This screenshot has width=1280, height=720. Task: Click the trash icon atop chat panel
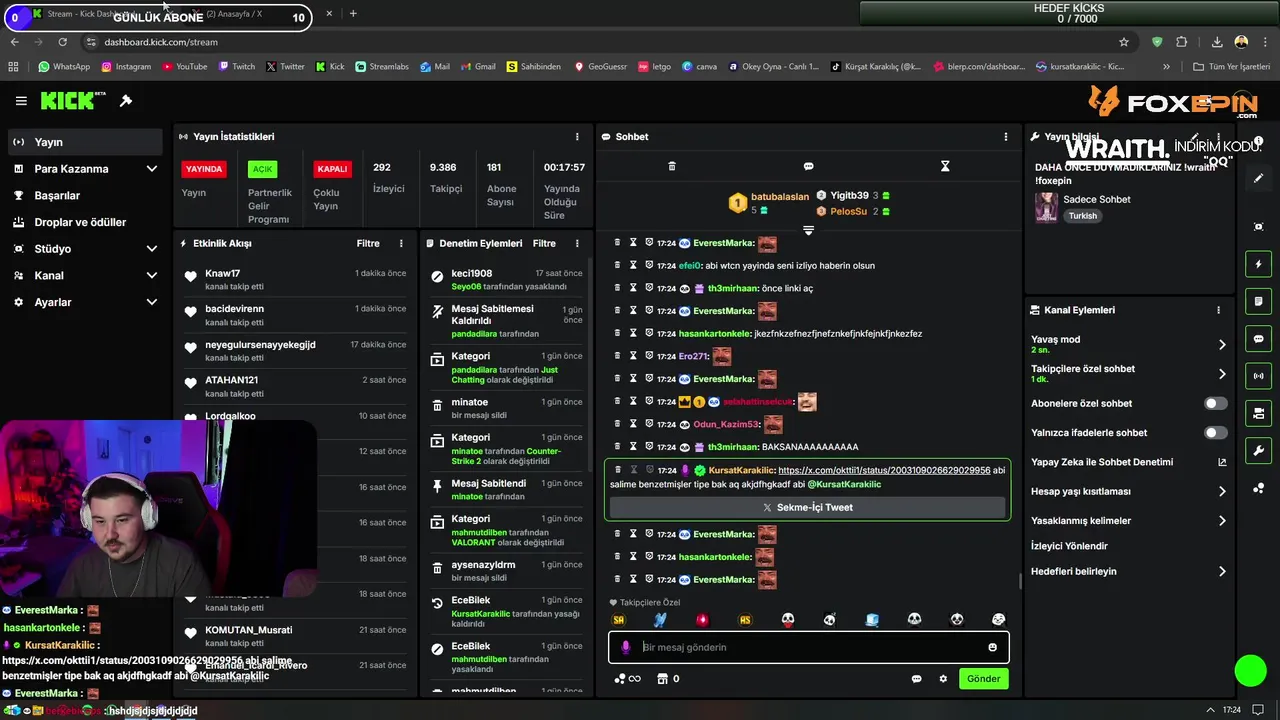click(672, 166)
